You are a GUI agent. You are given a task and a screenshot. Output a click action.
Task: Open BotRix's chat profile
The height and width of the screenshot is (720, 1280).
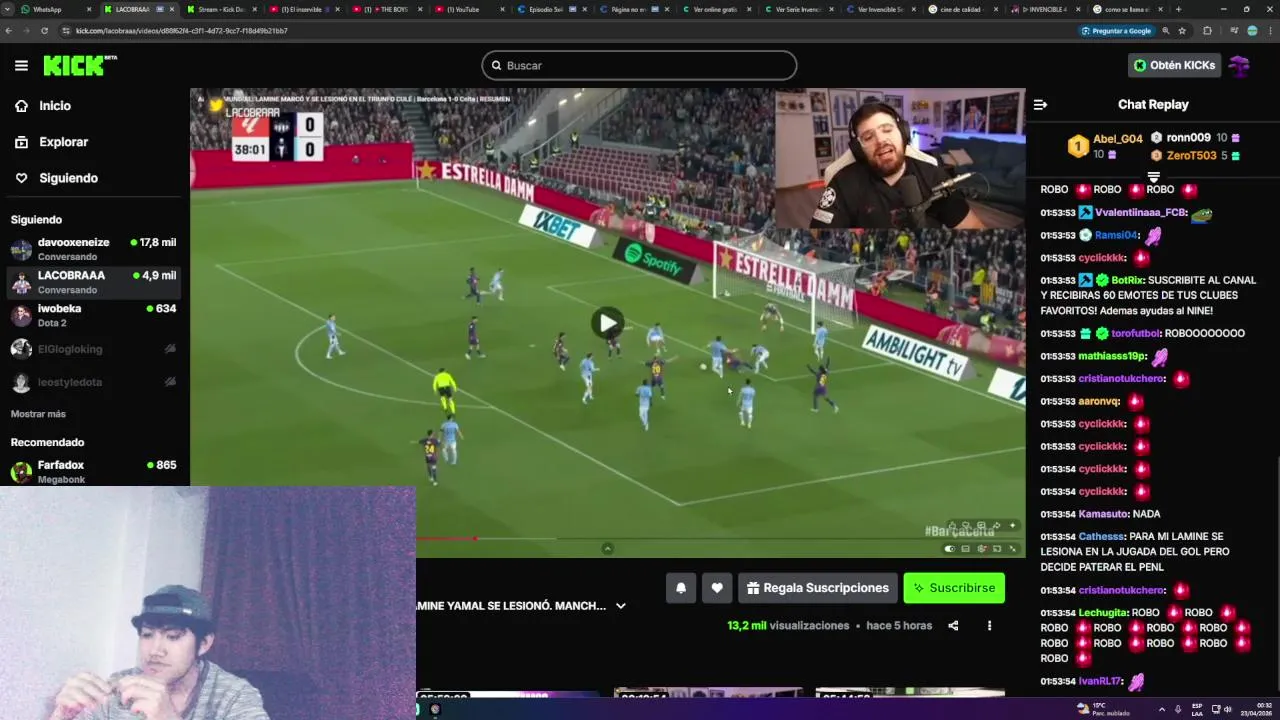[1127, 280]
